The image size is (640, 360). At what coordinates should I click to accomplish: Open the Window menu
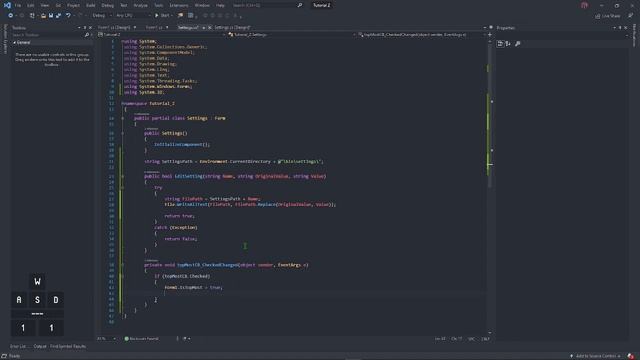tap(202, 5)
